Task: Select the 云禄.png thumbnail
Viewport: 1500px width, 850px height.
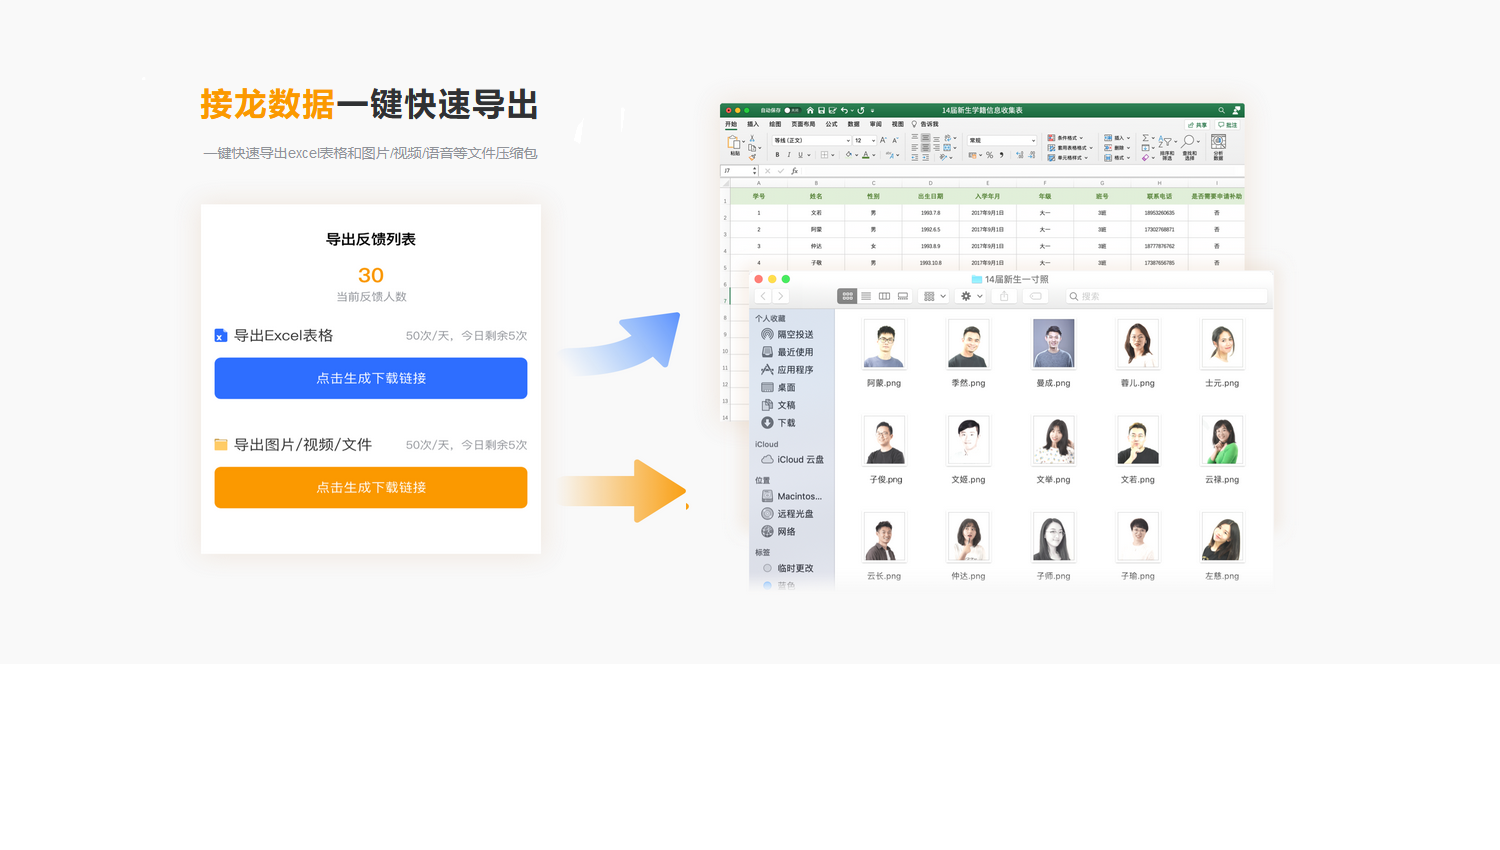Action: coord(1222,440)
